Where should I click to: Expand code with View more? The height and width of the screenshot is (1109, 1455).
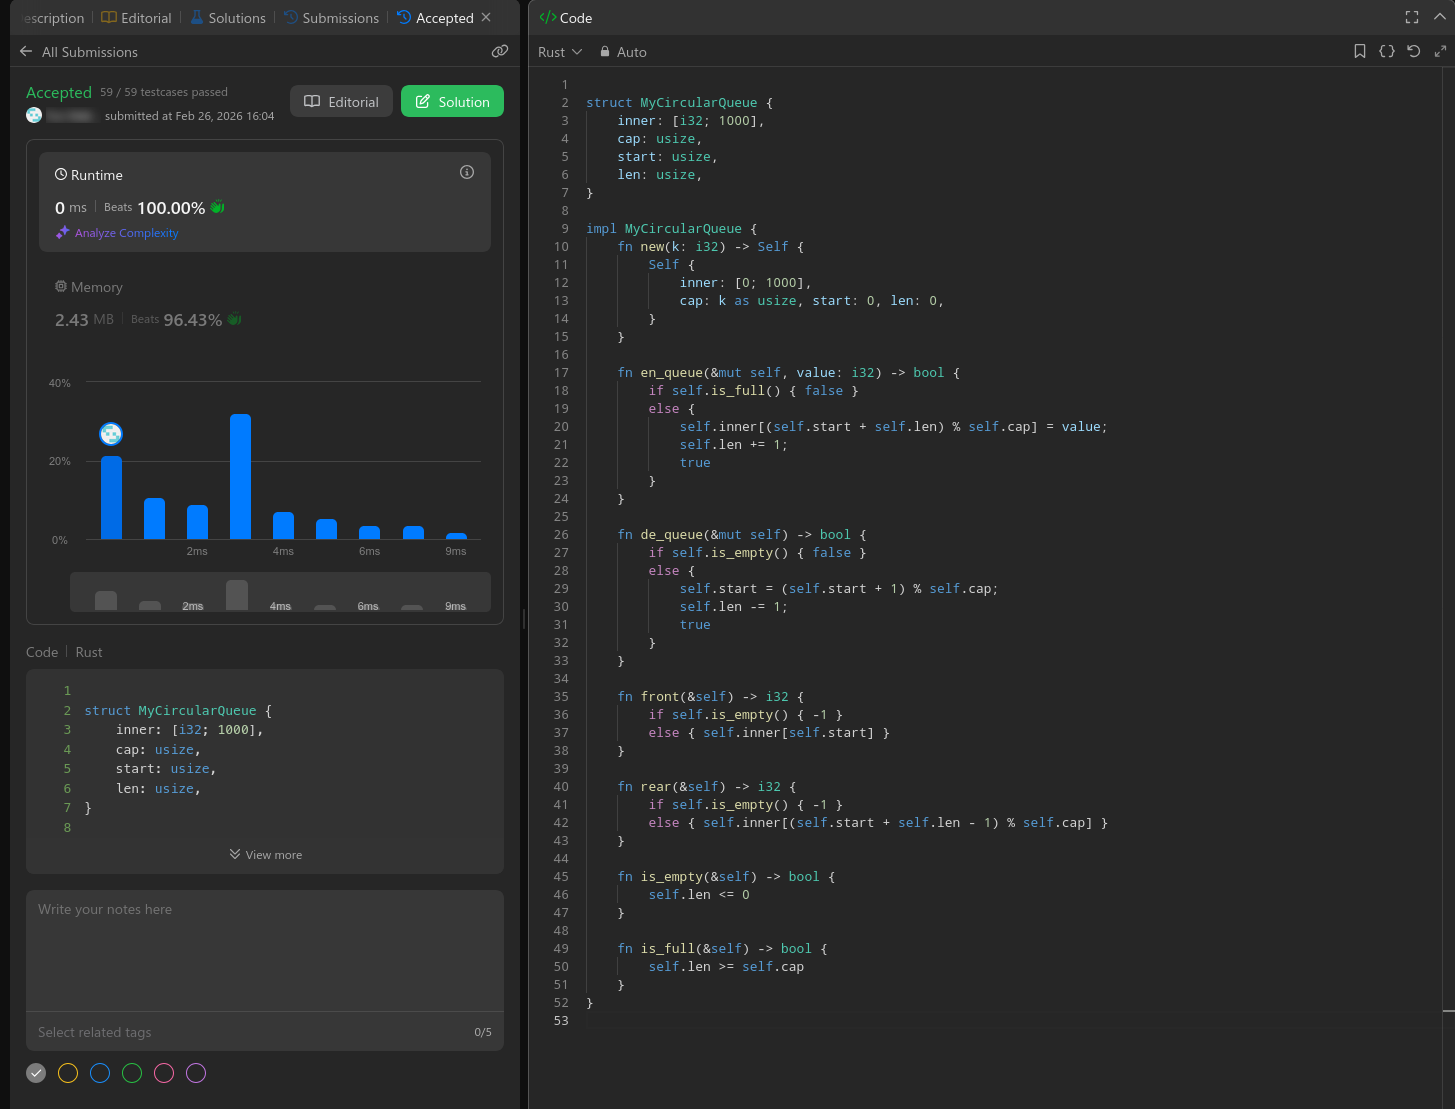coord(265,855)
